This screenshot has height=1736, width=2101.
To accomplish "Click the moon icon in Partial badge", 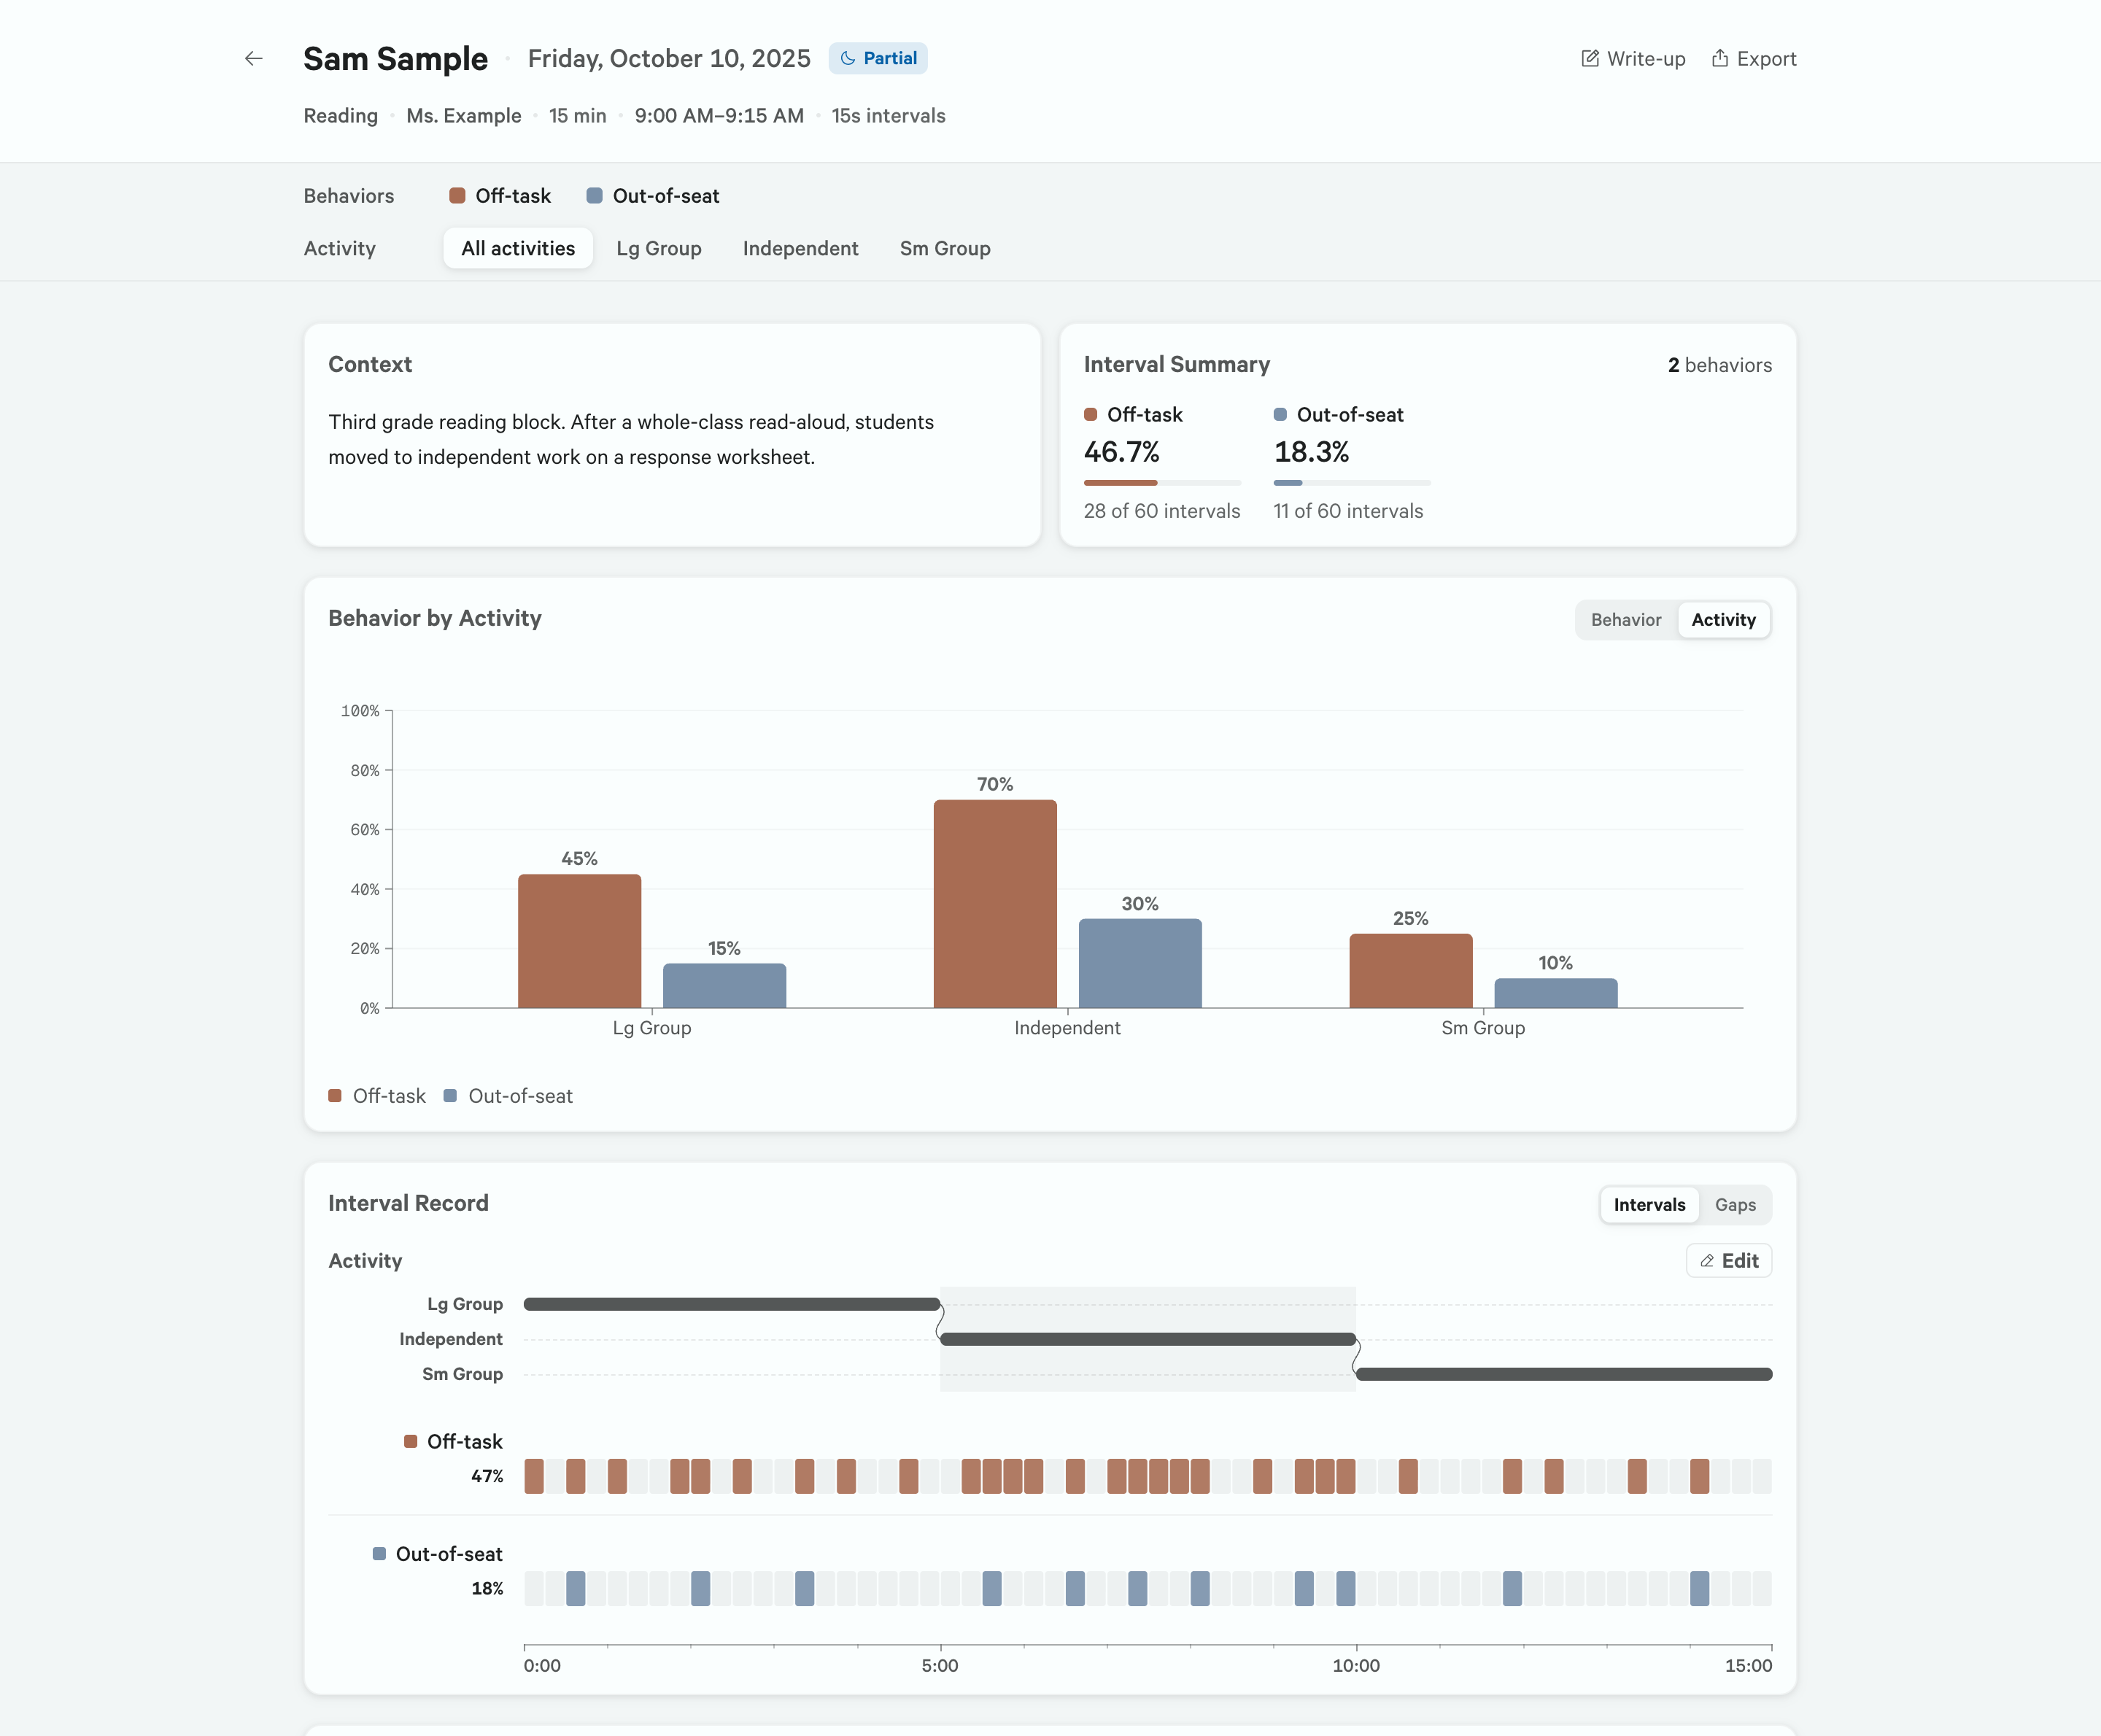I will [x=847, y=59].
